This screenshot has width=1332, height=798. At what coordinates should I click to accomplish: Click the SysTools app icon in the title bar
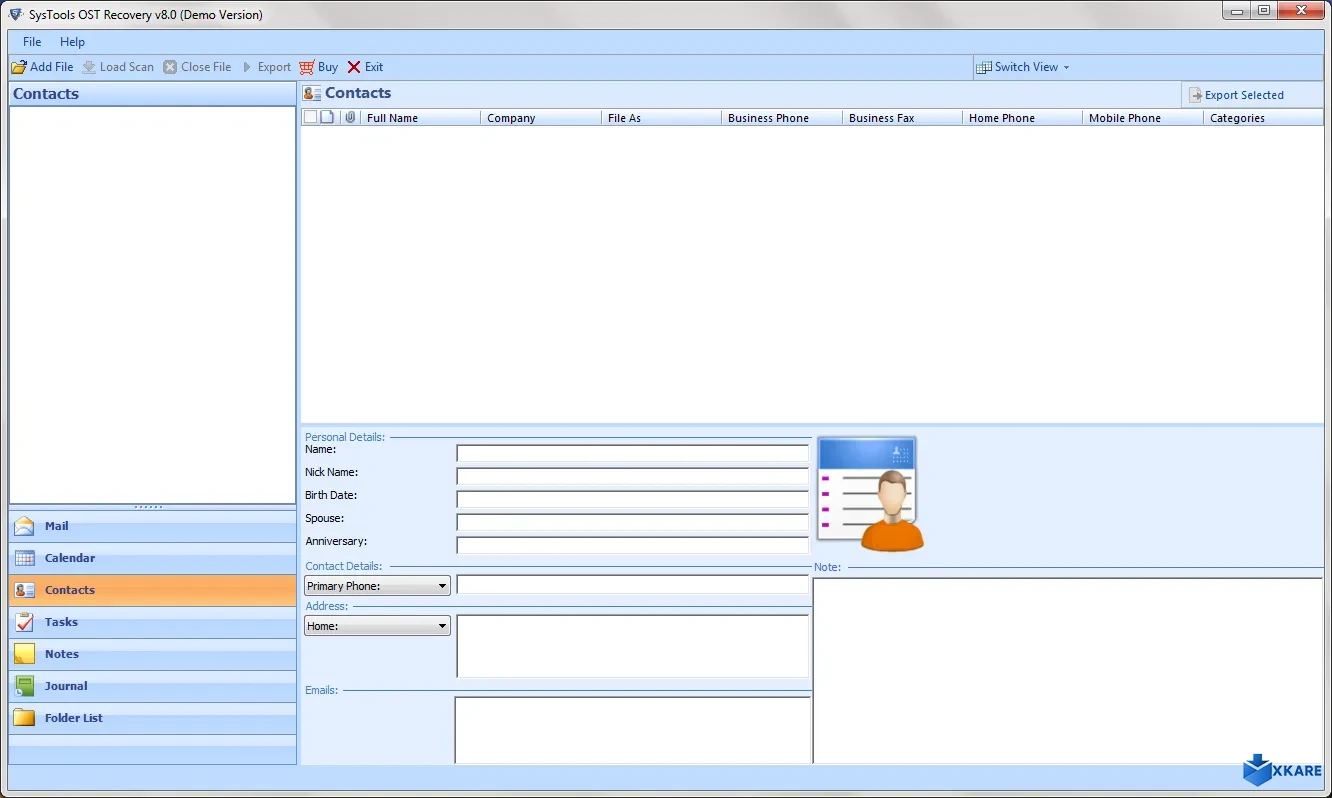coord(16,14)
